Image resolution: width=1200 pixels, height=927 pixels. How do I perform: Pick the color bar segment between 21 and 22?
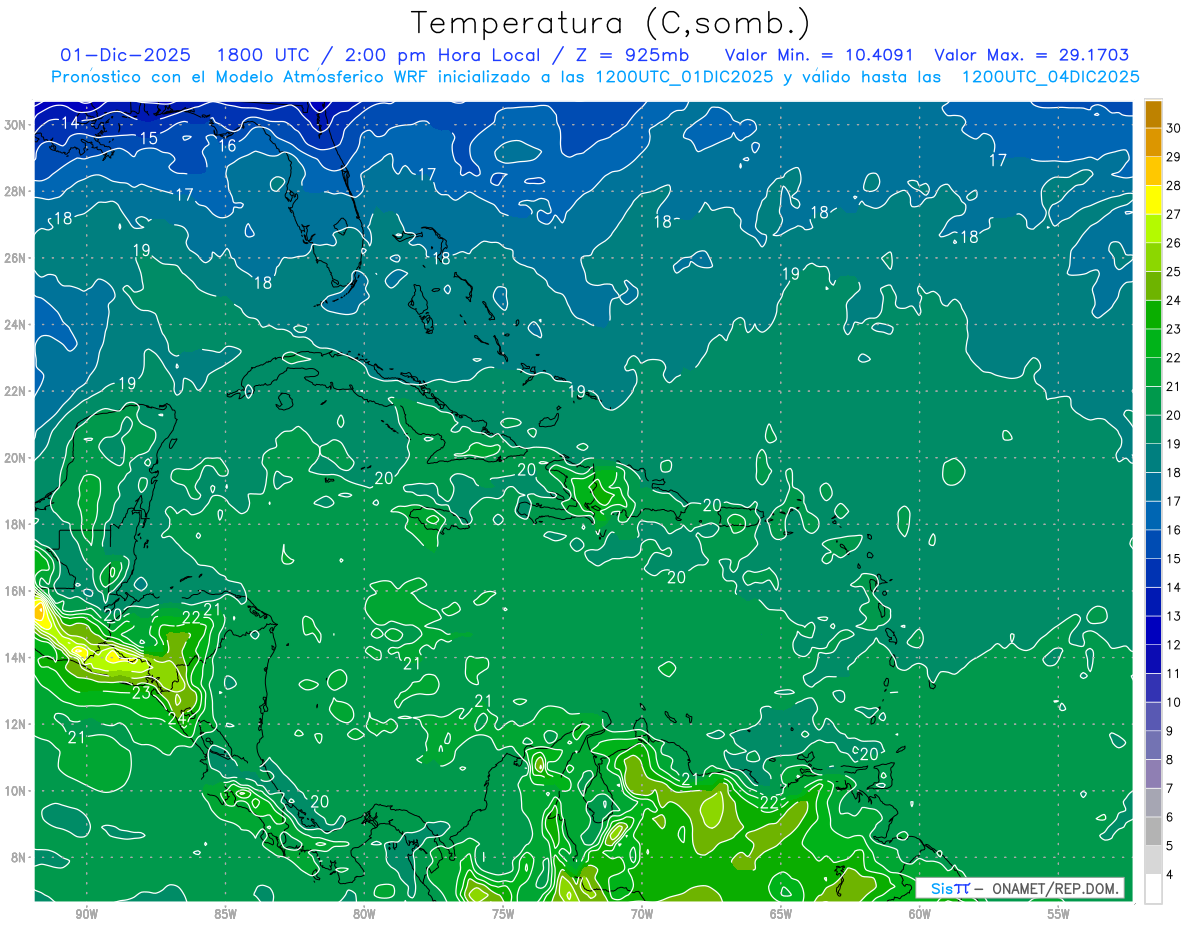(1153, 372)
